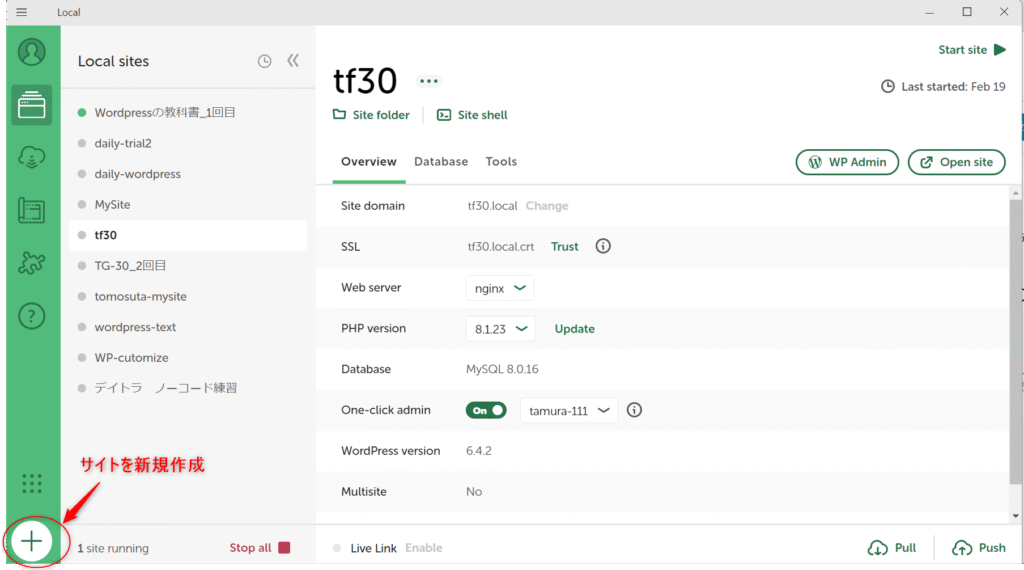This screenshot has height=570, width=1024.
Task: Switch to the Database tab
Action: point(441,161)
